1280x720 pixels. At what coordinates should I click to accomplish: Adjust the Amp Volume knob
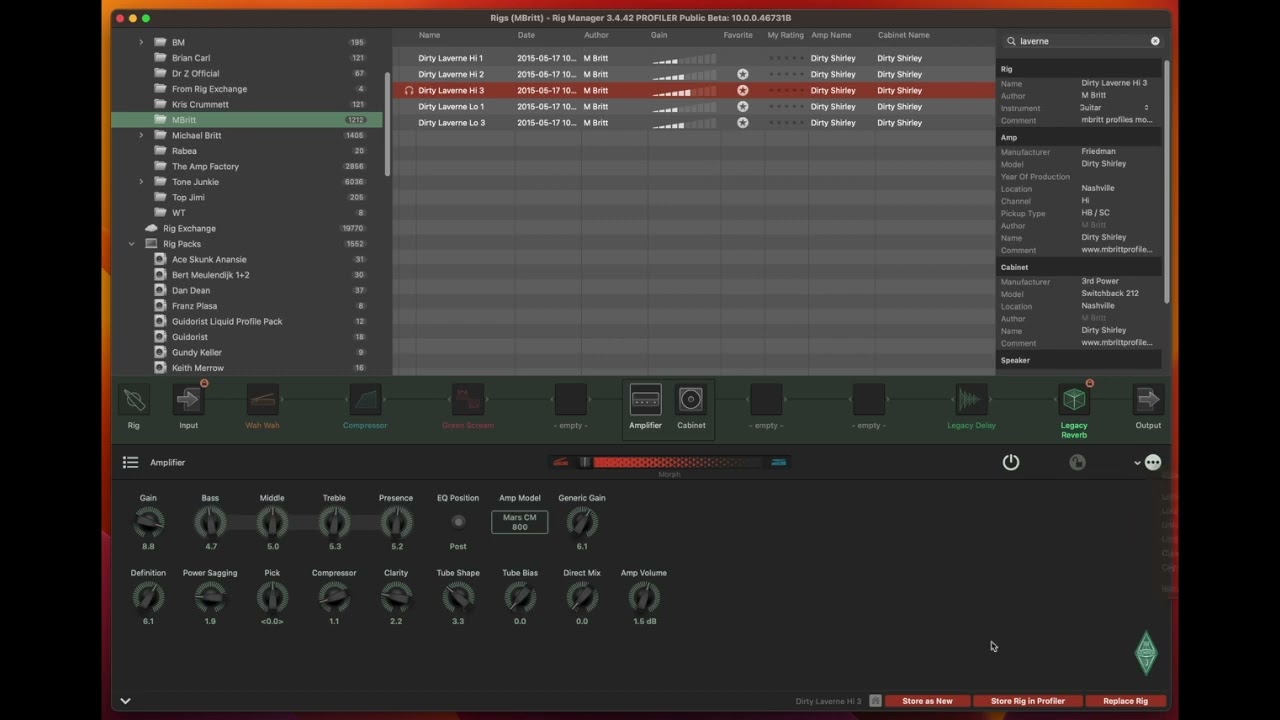point(644,597)
